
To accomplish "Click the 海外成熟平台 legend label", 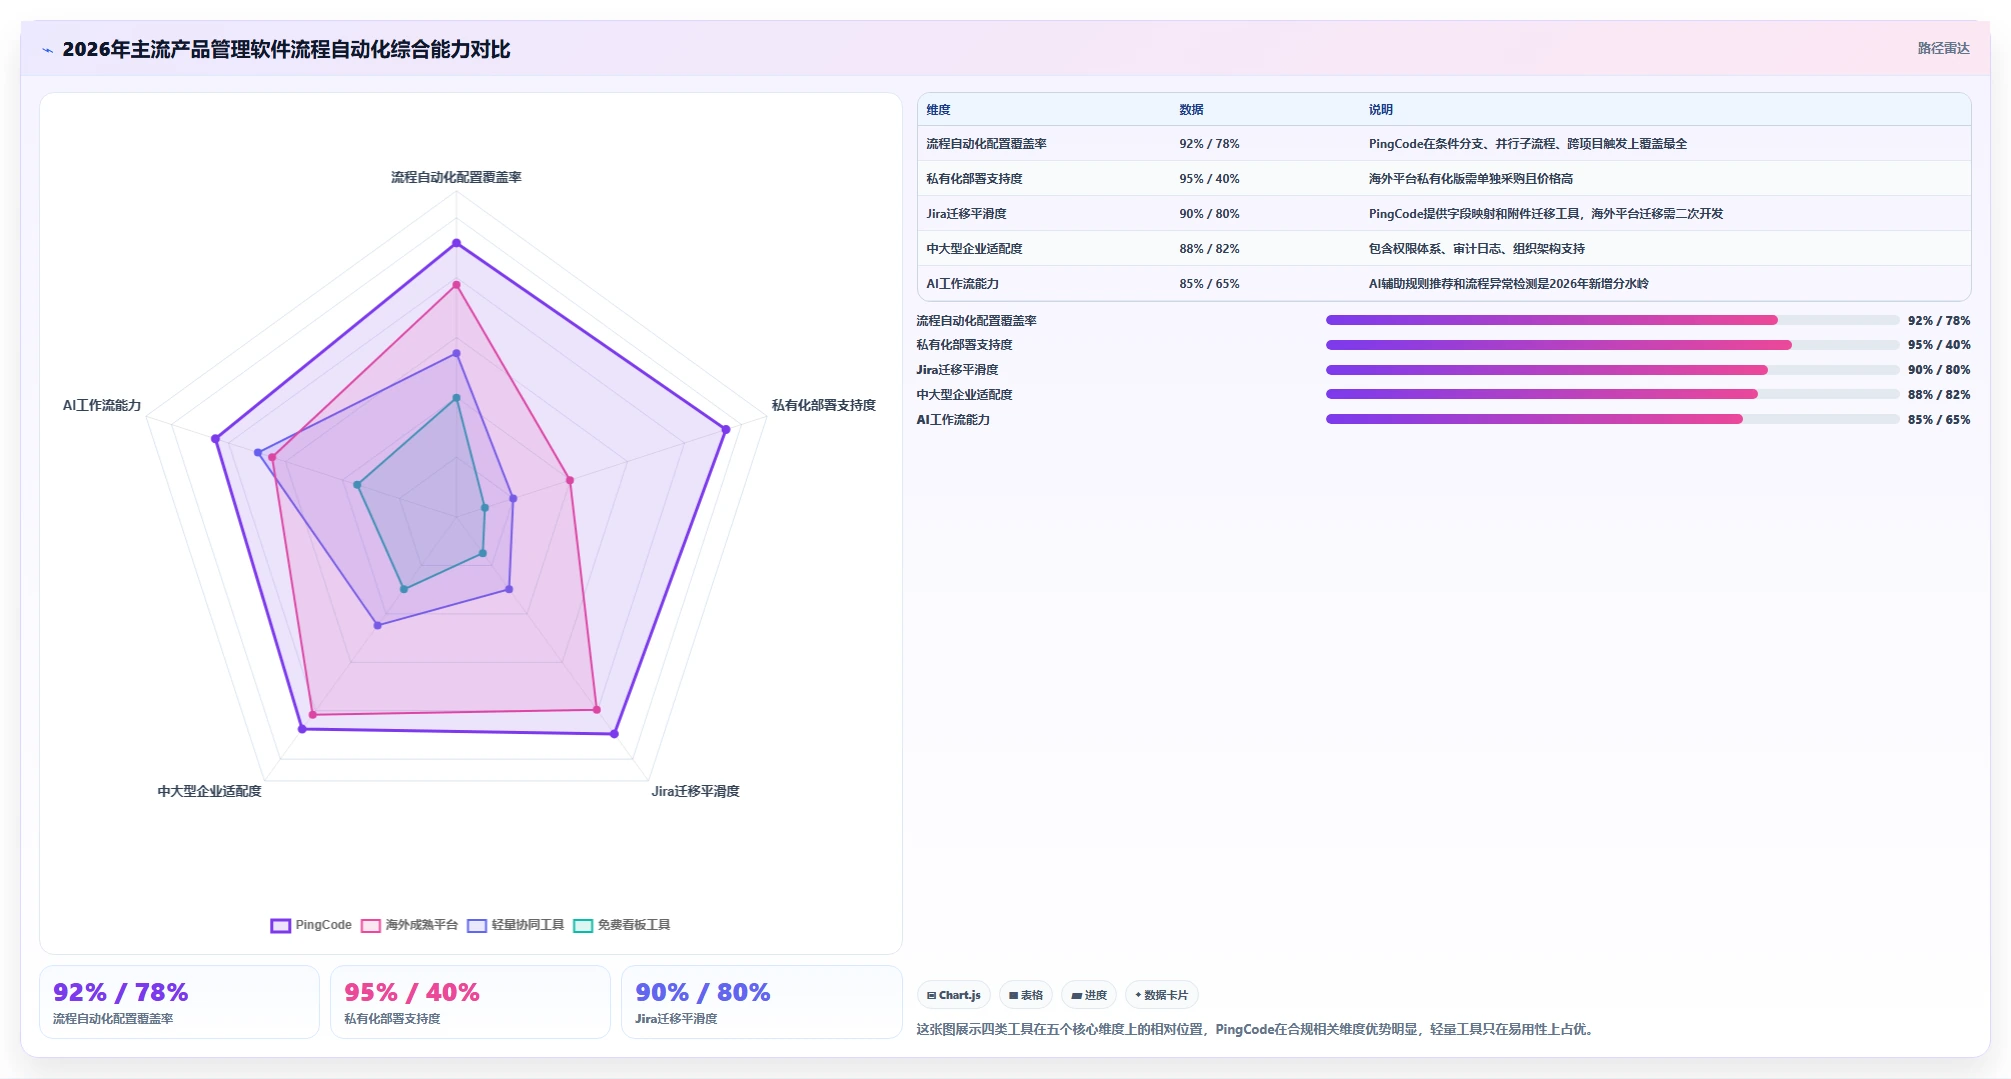I will pos(421,925).
